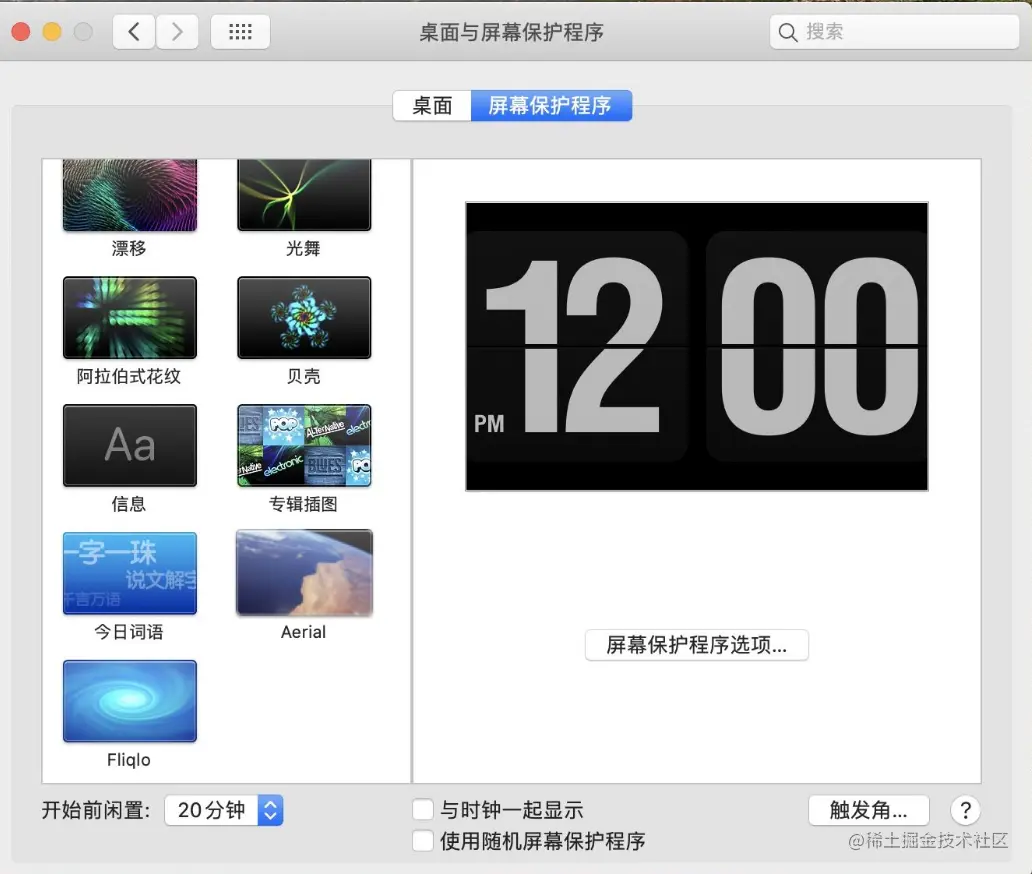Select the 贝壳 screen saver

(x=303, y=318)
